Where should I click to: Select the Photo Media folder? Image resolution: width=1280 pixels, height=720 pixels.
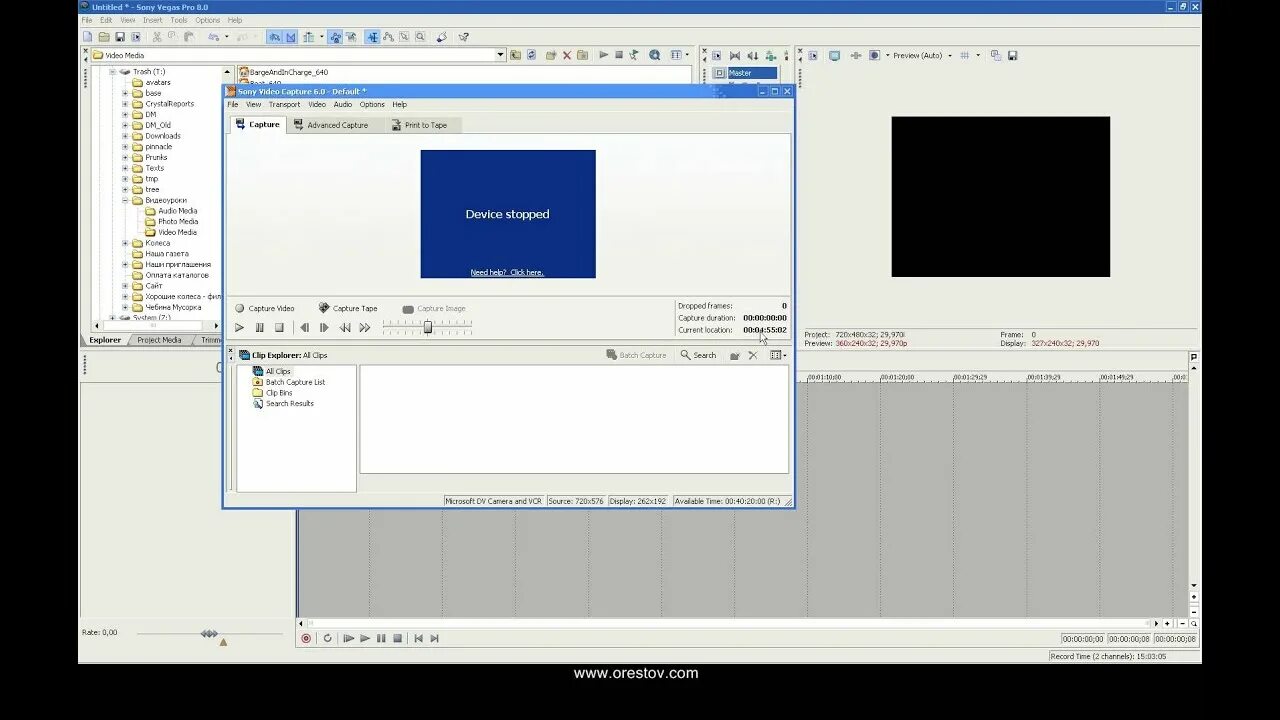(178, 222)
